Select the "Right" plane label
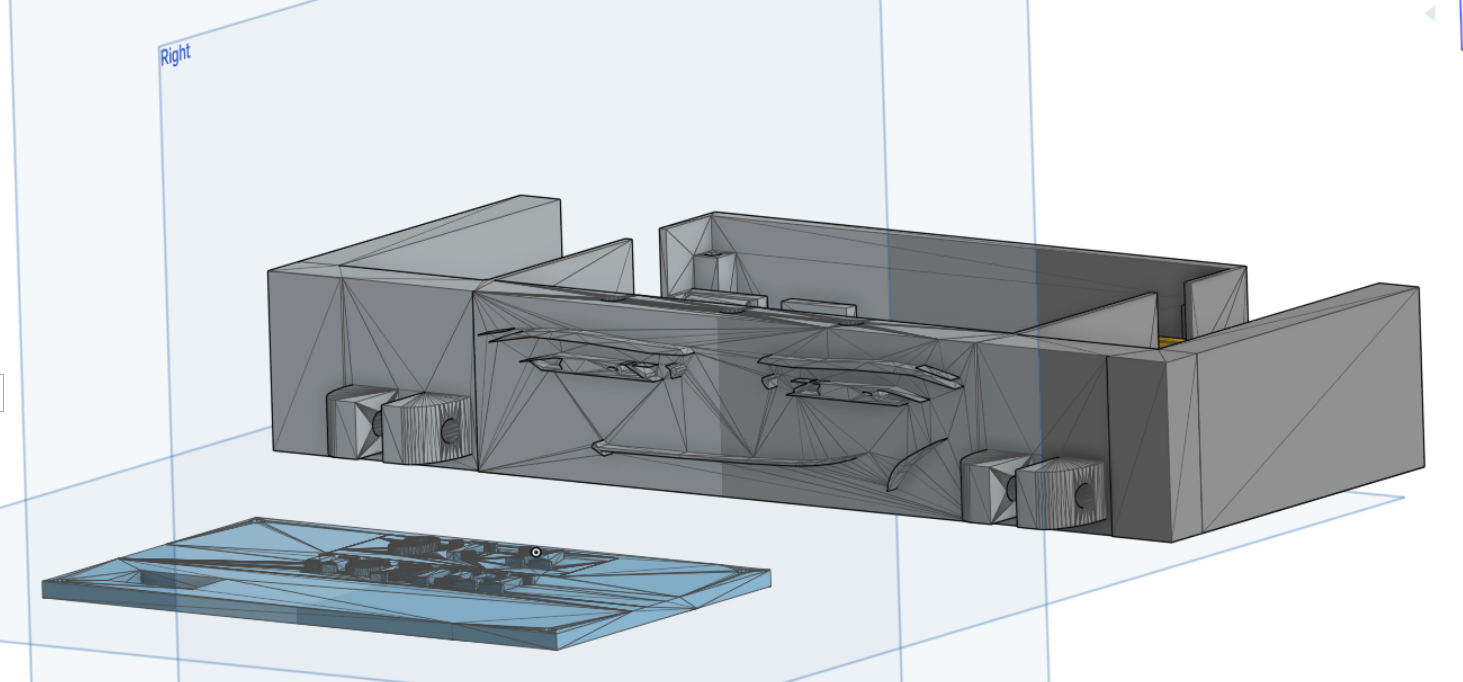Image resolution: width=1463 pixels, height=682 pixels. (175, 56)
